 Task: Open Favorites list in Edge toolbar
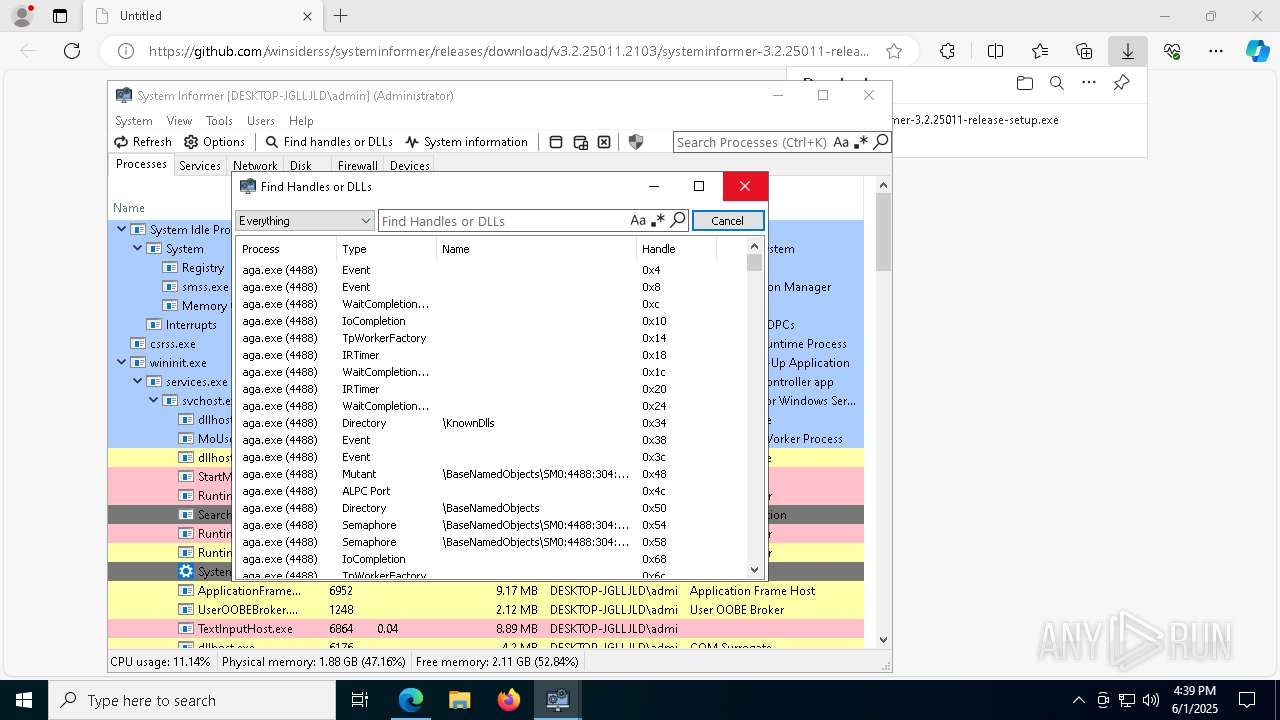click(x=1040, y=51)
